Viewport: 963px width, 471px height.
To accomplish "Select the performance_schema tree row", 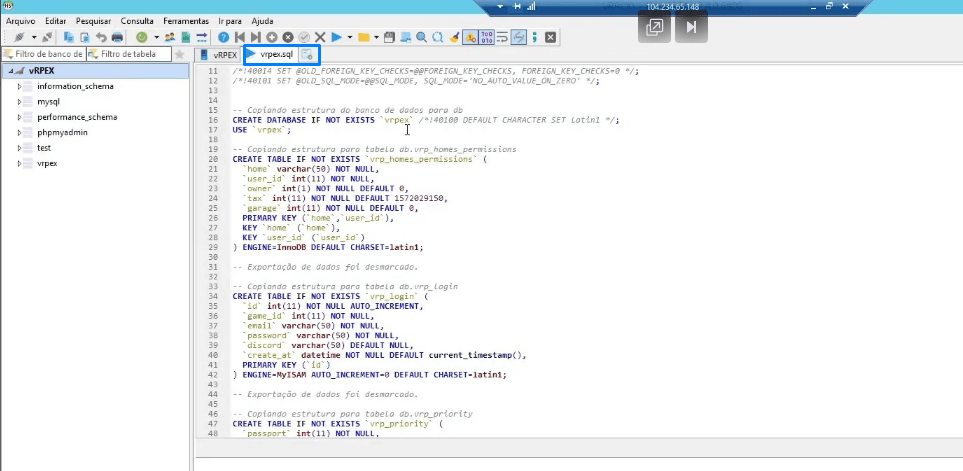I will click(77, 117).
